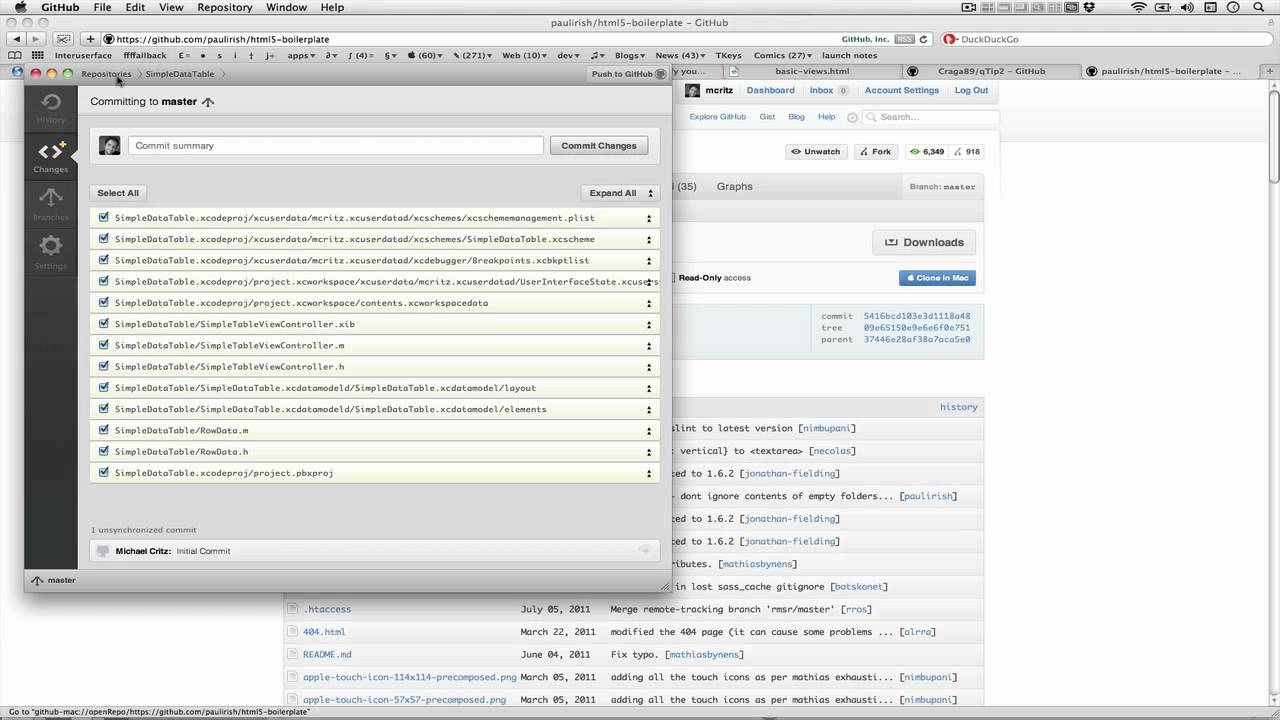Click the RSS badge in address bar
The image size is (1280, 720).
904,39
